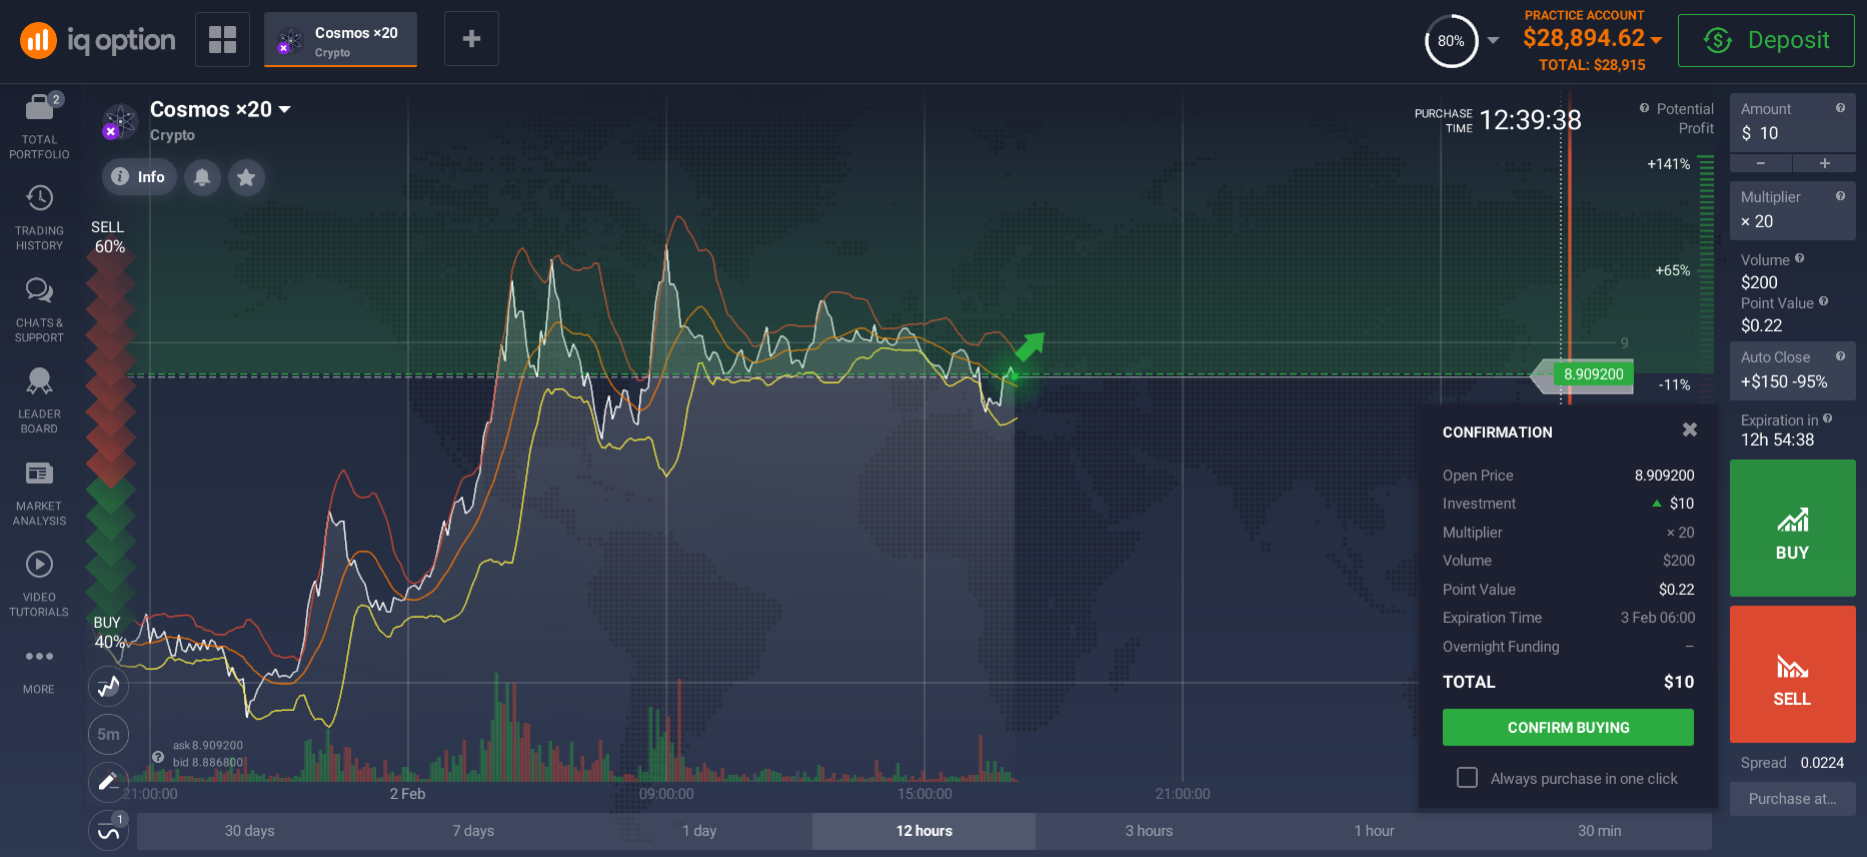Switch chart range to 30 min

click(1599, 831)
